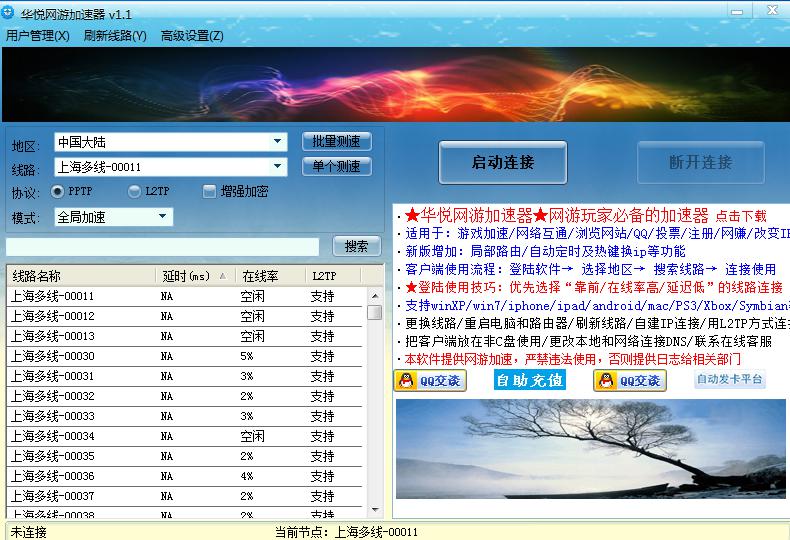790x540 pixels.
Task: Enable the 增强加密 checkbox
Action: click(x=209, y=191)
